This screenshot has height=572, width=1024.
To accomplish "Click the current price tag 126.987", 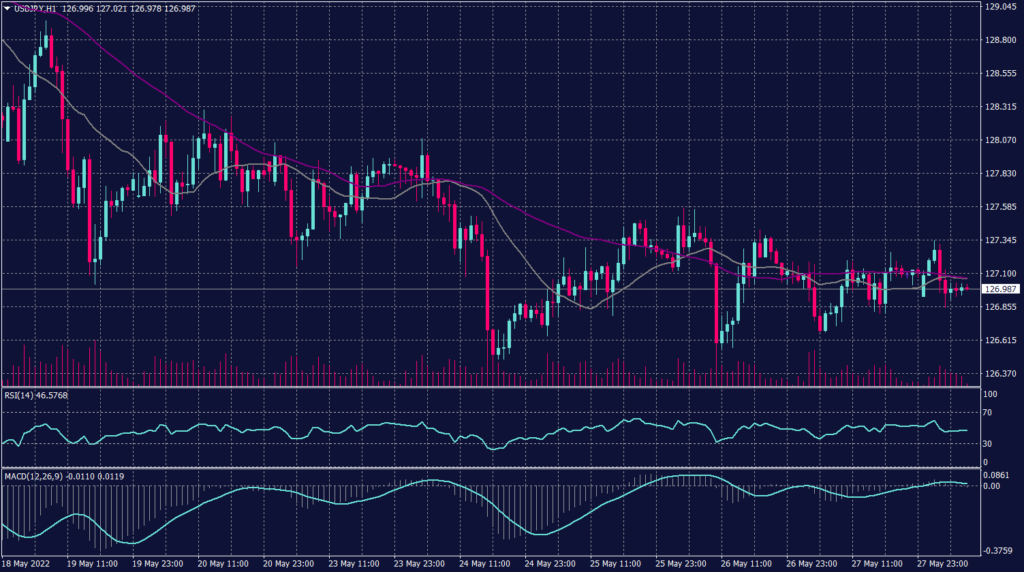I will click(x=1000, y=289).
